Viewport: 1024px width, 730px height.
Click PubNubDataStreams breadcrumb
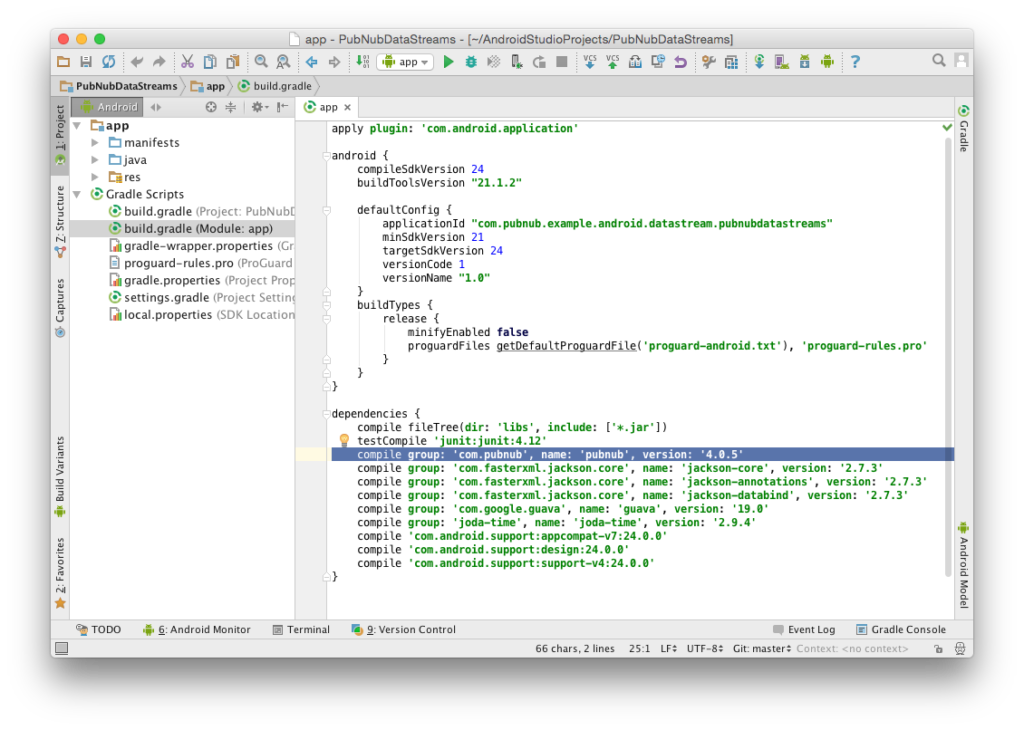(119, 86)
